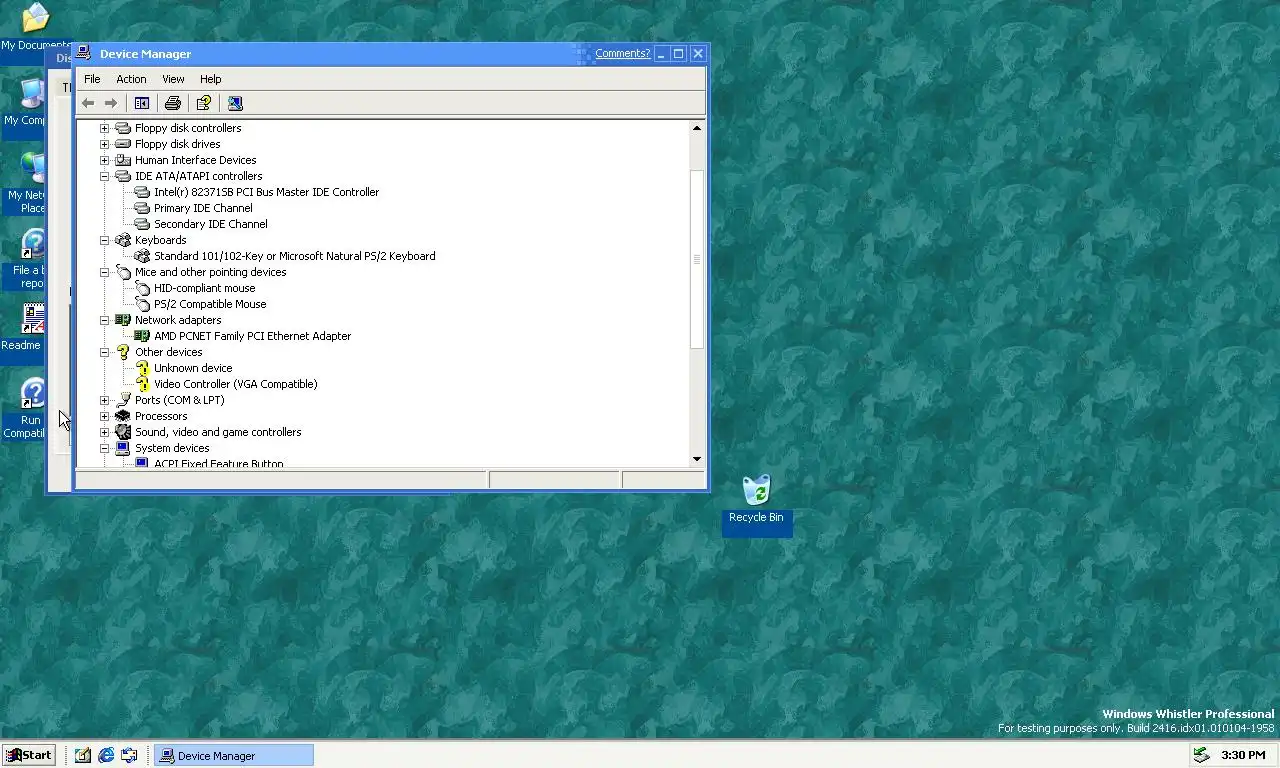The height and width of the screenshot is (768, 1280).
Task: Open the Help menu
Action: [x=210, y=79]
